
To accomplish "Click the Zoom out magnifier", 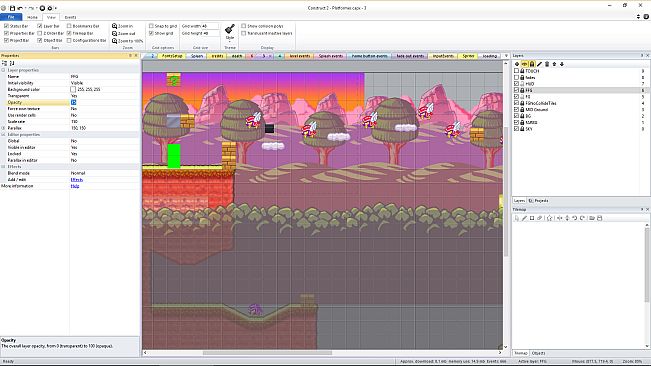I will pos(115,33).
